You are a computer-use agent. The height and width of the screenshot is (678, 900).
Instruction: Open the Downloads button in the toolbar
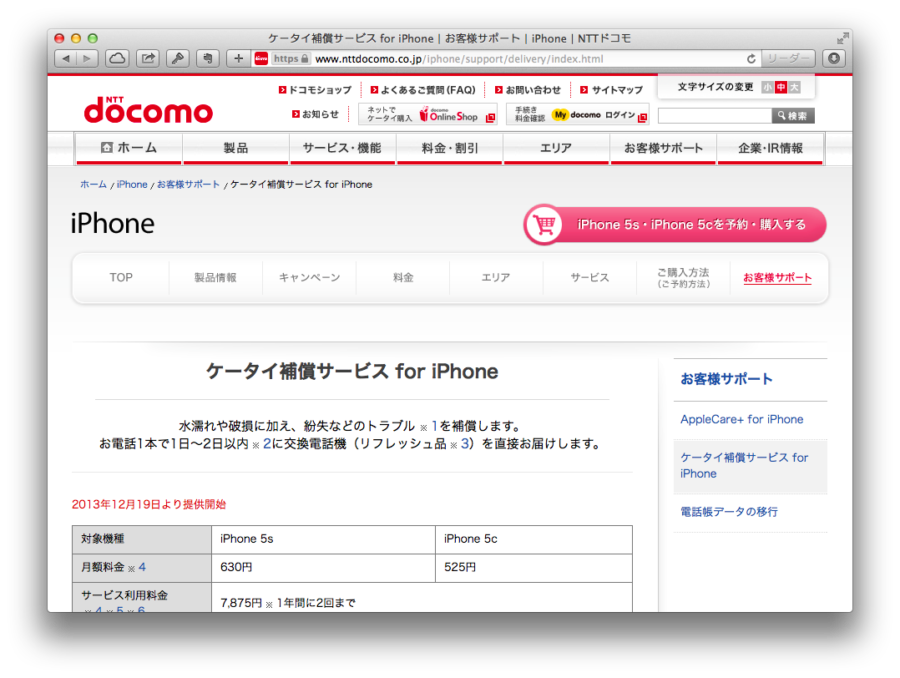pos(834,59)
